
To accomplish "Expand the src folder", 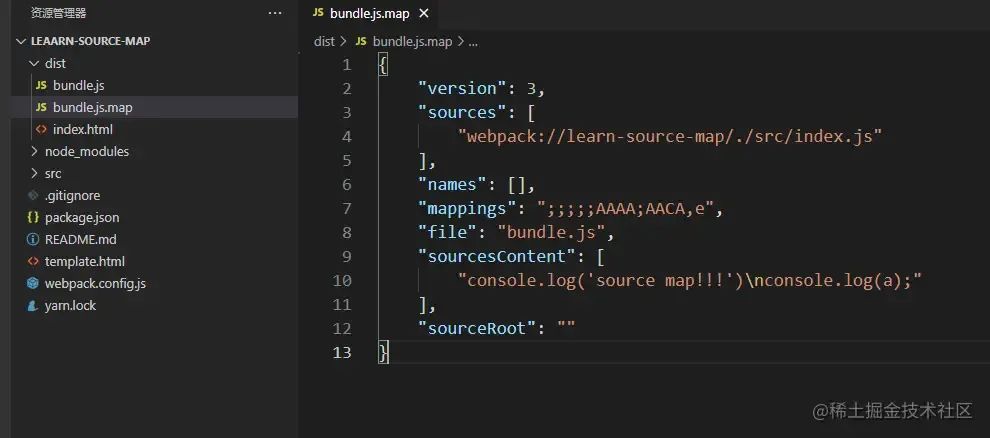I will coord(34,173).
